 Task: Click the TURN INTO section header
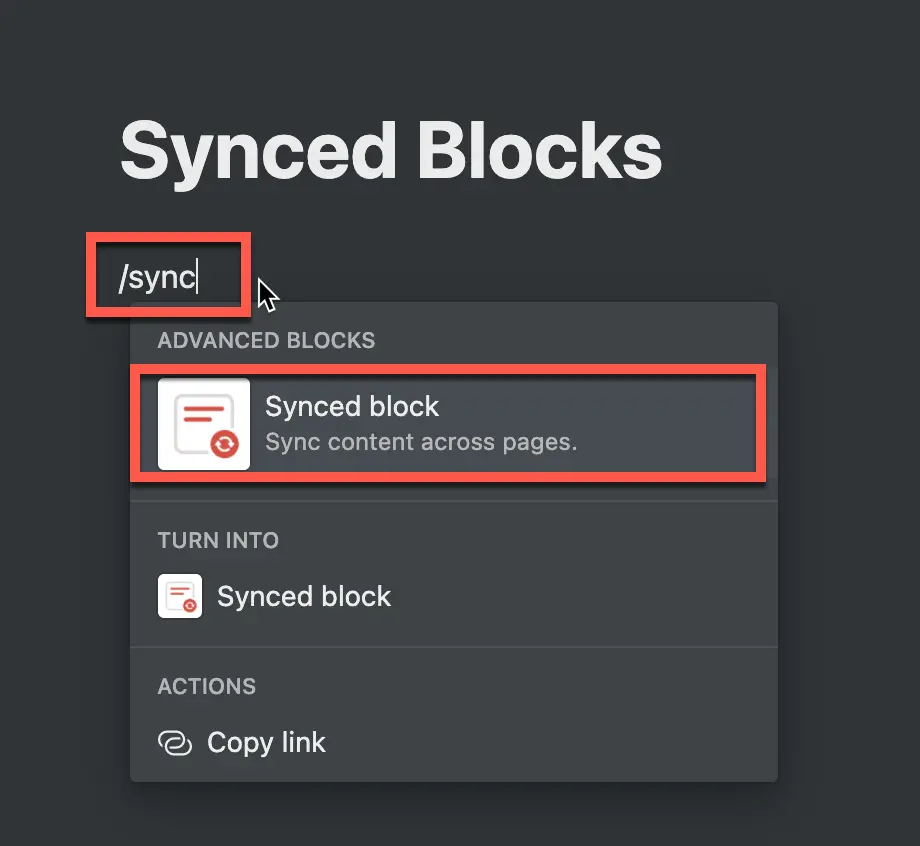pyautogui.click(x=218, y=540)
